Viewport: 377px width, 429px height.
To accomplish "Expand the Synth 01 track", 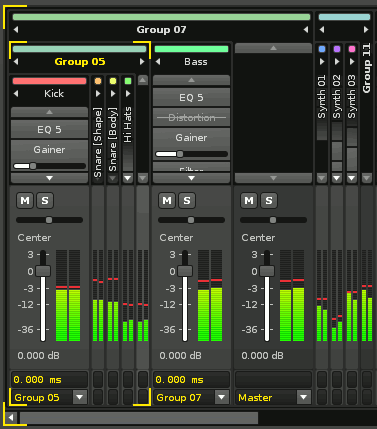I will click(322, 62).
